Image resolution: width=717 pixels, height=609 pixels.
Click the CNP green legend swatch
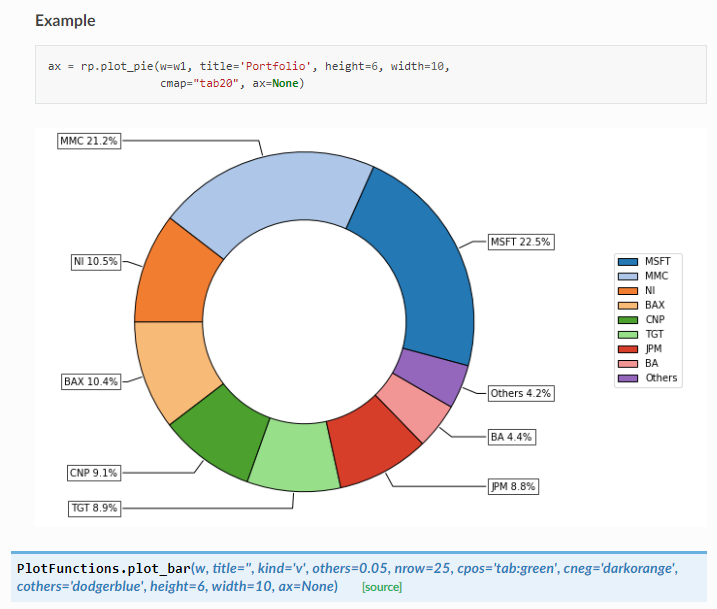(627, 320)
